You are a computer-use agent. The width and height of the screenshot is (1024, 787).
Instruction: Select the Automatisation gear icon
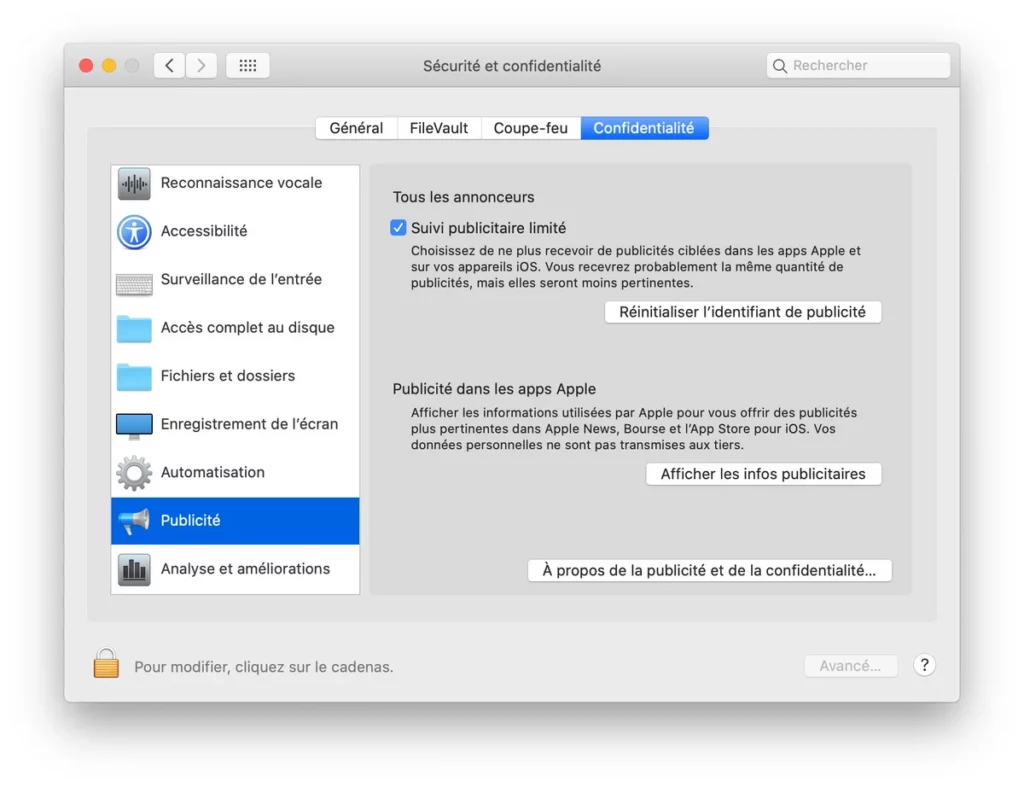pos(134,473)
